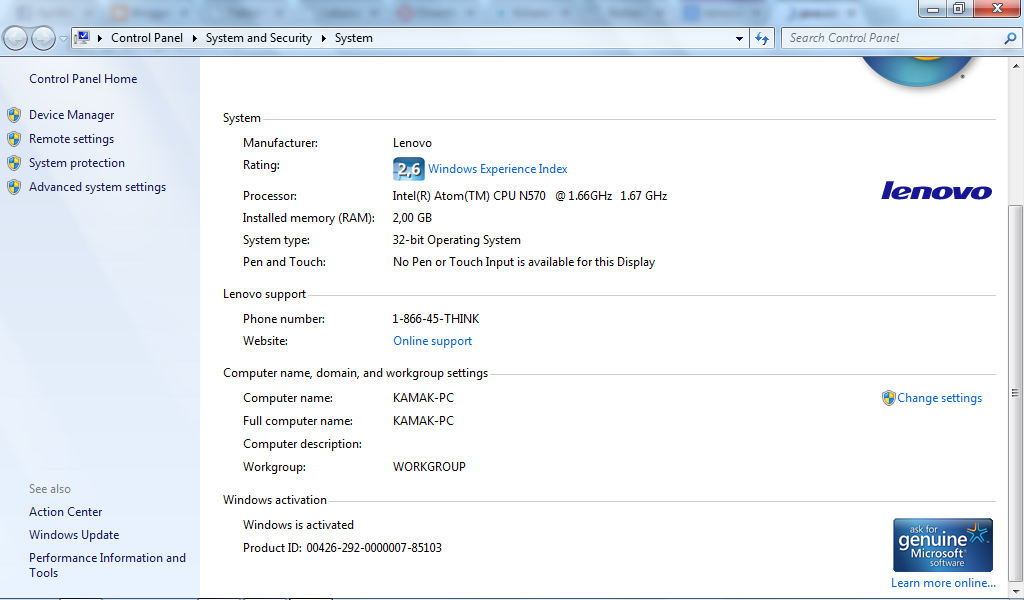Click the 2,6 rating badge icon
Viewport: 1024px width, 600px height.
tap(409, 169)
